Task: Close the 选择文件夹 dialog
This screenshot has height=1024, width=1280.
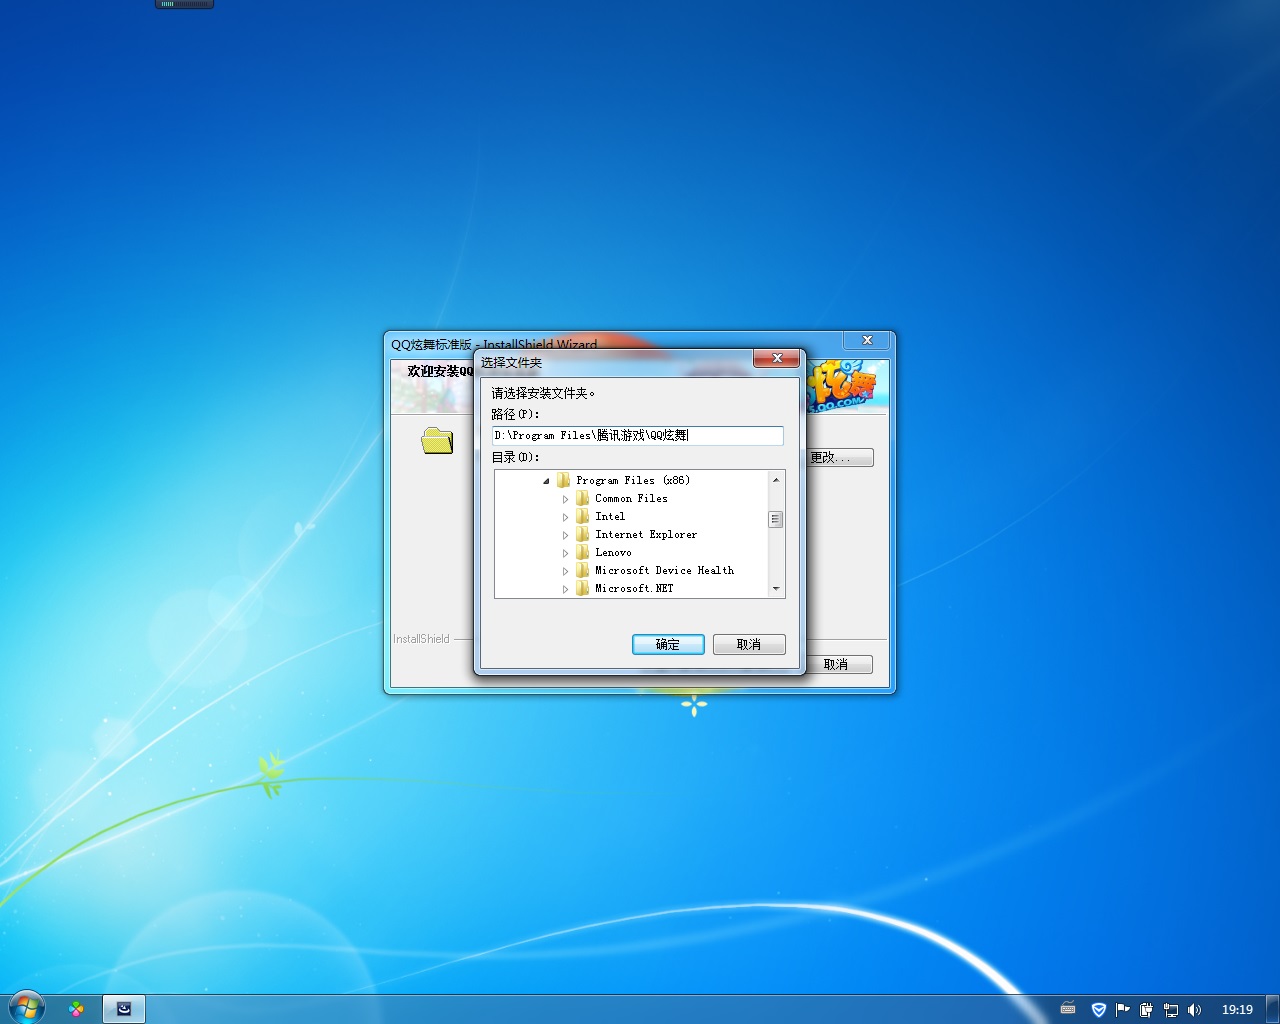Action: click(777, 358)
